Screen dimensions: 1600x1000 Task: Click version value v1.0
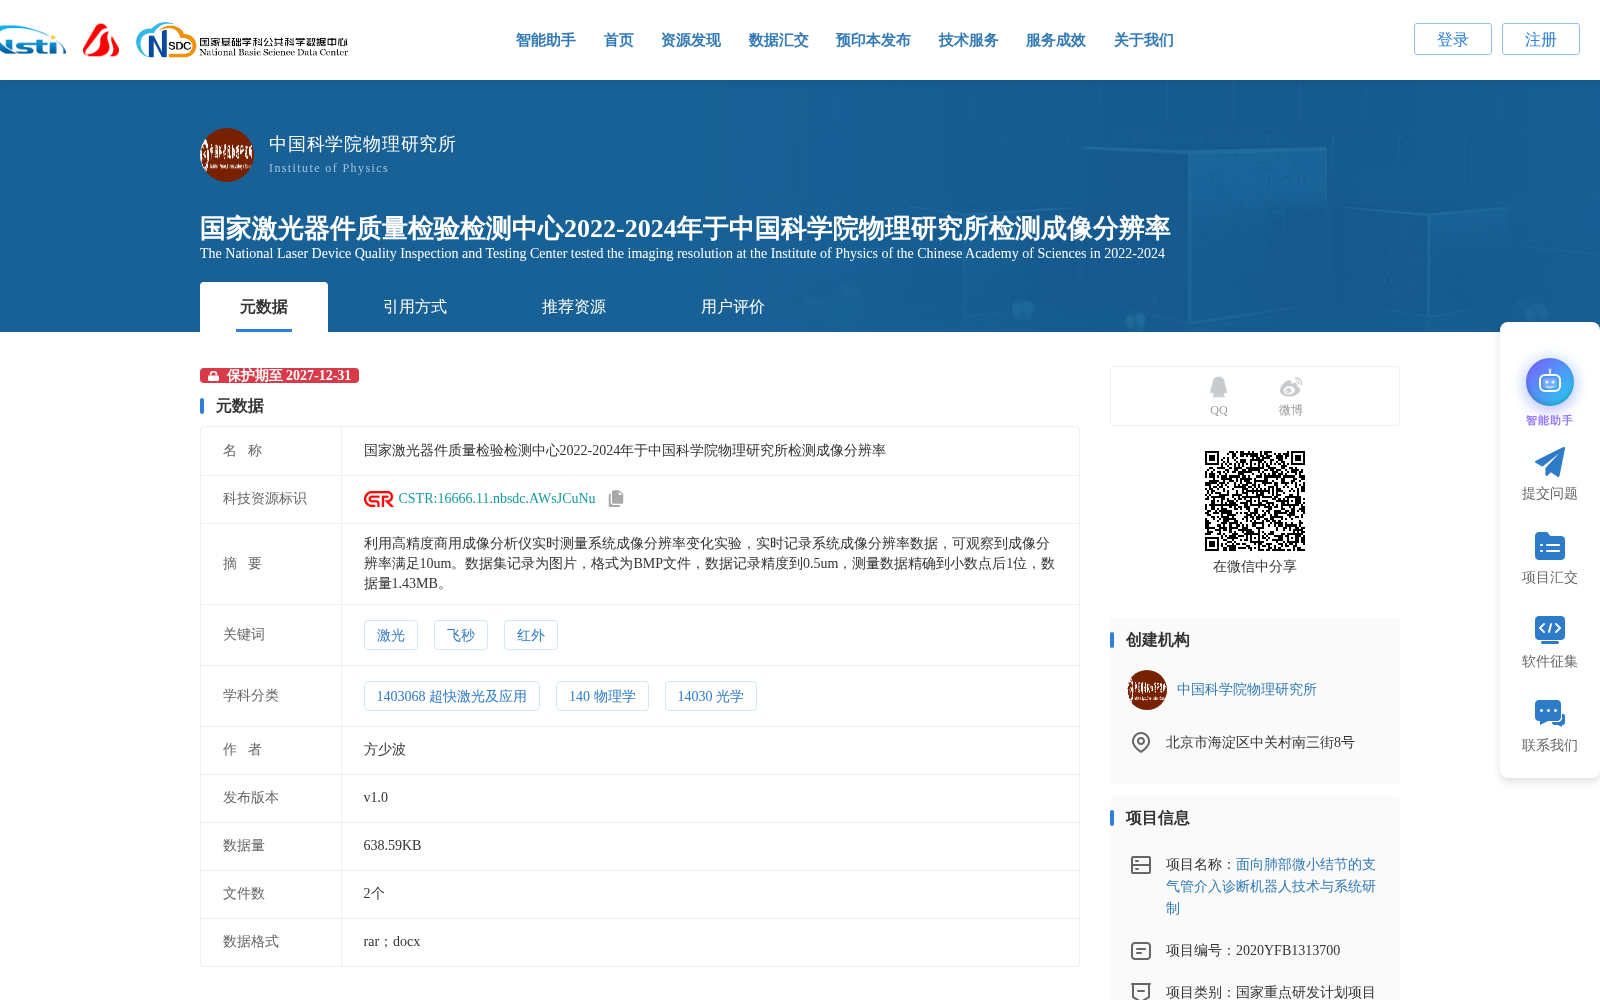[x=376, y=798]
